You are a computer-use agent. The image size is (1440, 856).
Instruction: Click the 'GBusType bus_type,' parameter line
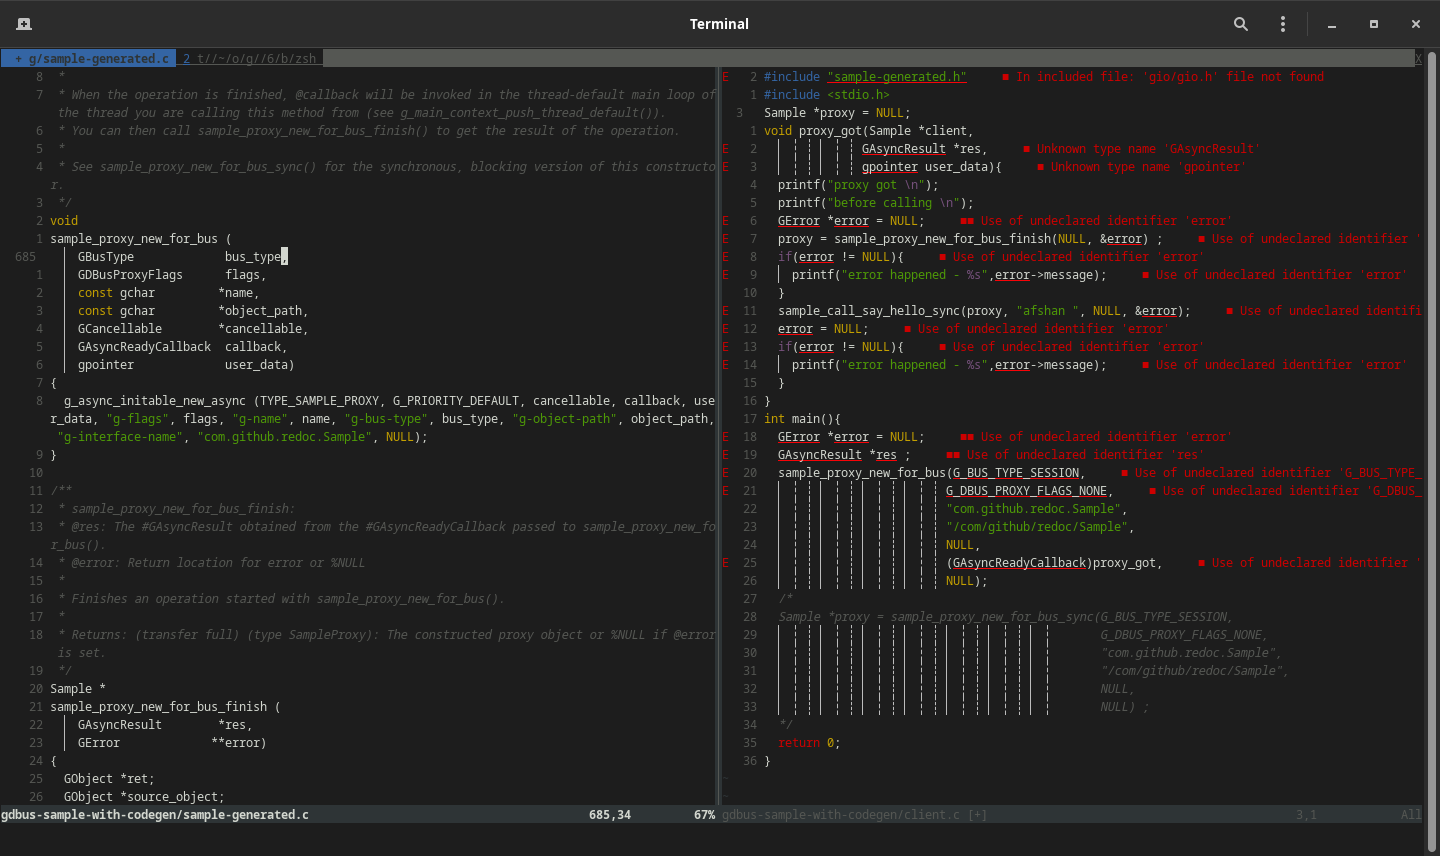click(183, 257)
